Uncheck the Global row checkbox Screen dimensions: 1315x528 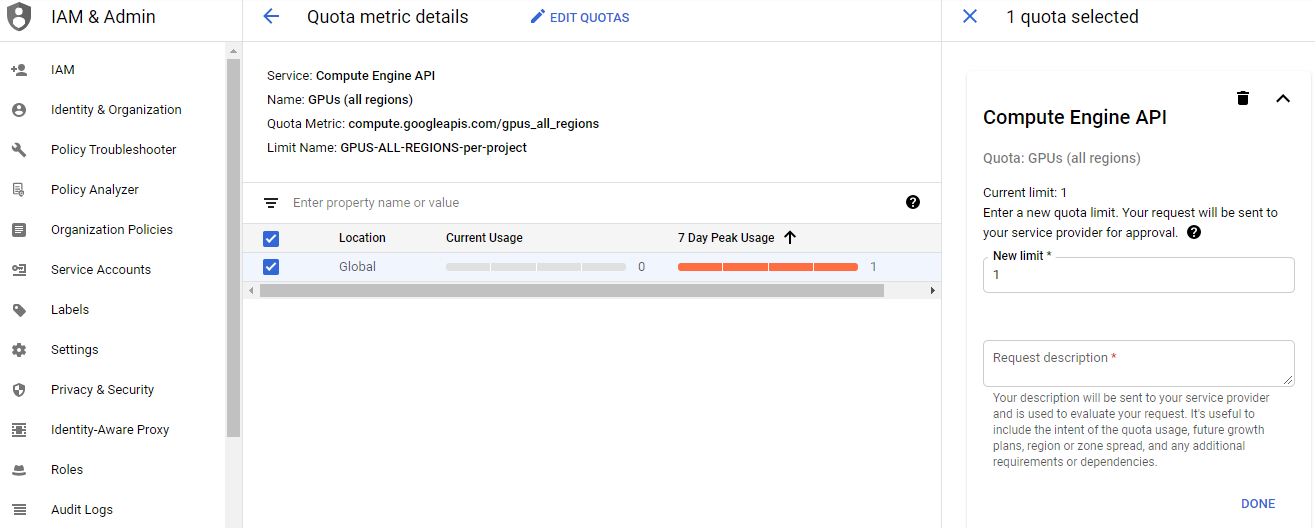pos(271,267)
